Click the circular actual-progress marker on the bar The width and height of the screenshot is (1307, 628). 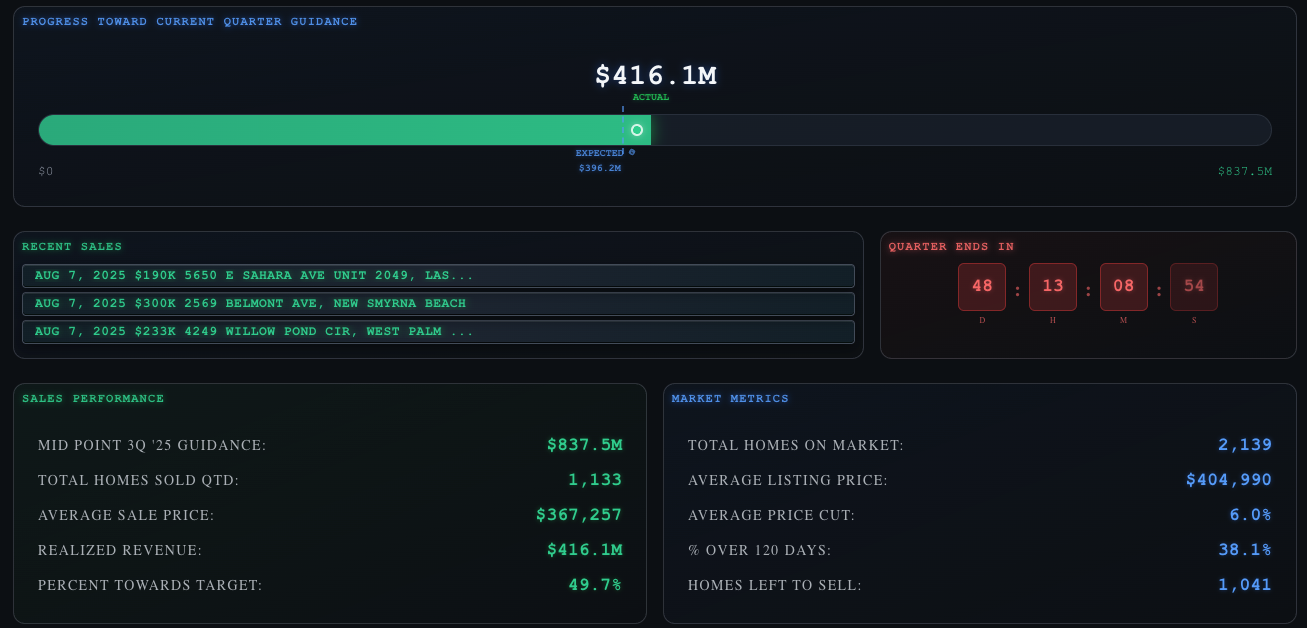click(637, 130)
